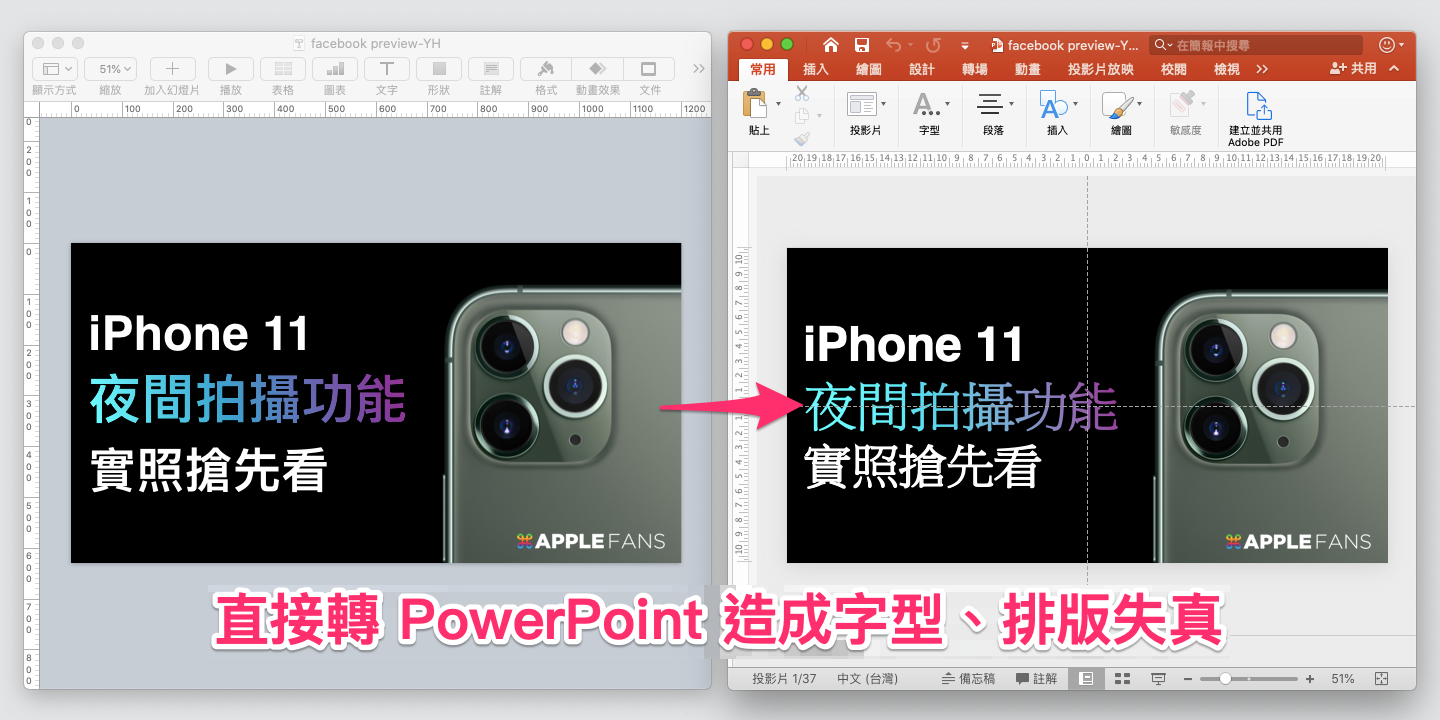The height and width of the screenshot is (720, 1440).
Task: Switch to the 常用 (Home) ribbon tab
Action: click(x=763, y=69)
